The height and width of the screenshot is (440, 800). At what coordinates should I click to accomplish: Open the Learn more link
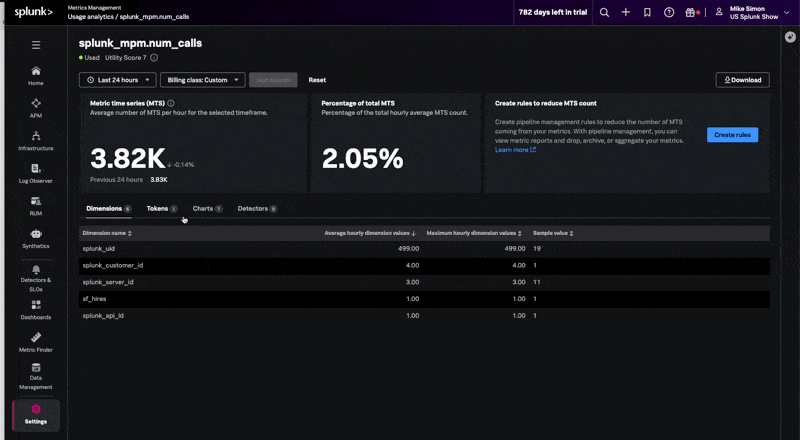[x=515, y=150]
